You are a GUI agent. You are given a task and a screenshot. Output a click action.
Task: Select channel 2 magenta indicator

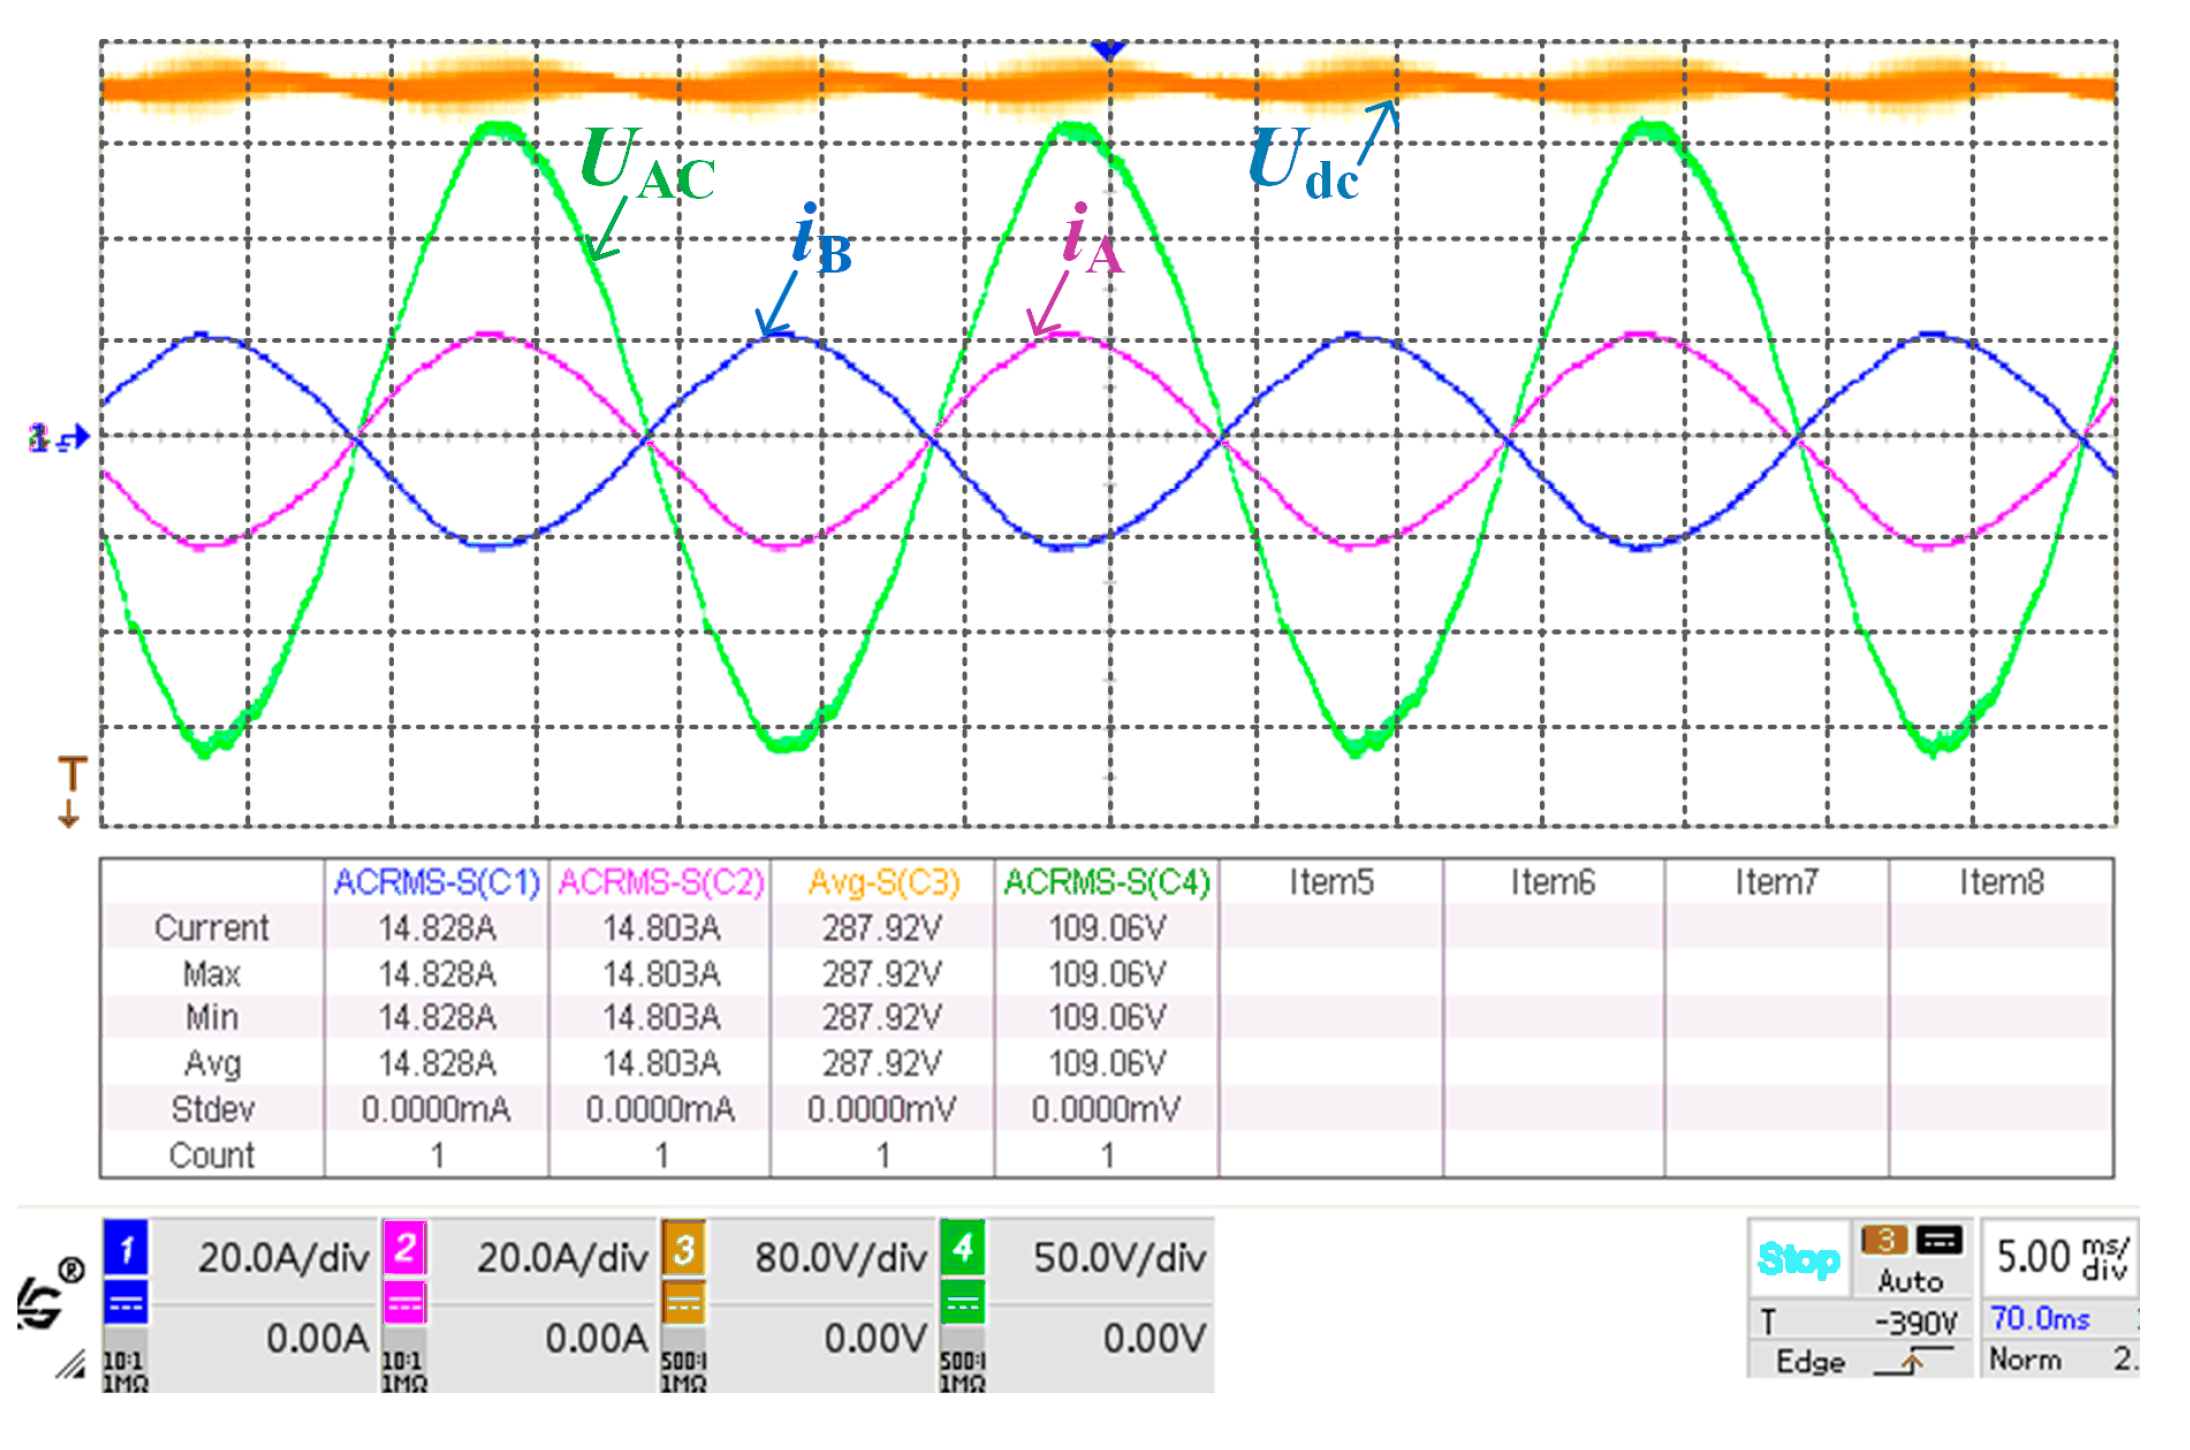pyautogui.click(x=405, y=1247)
